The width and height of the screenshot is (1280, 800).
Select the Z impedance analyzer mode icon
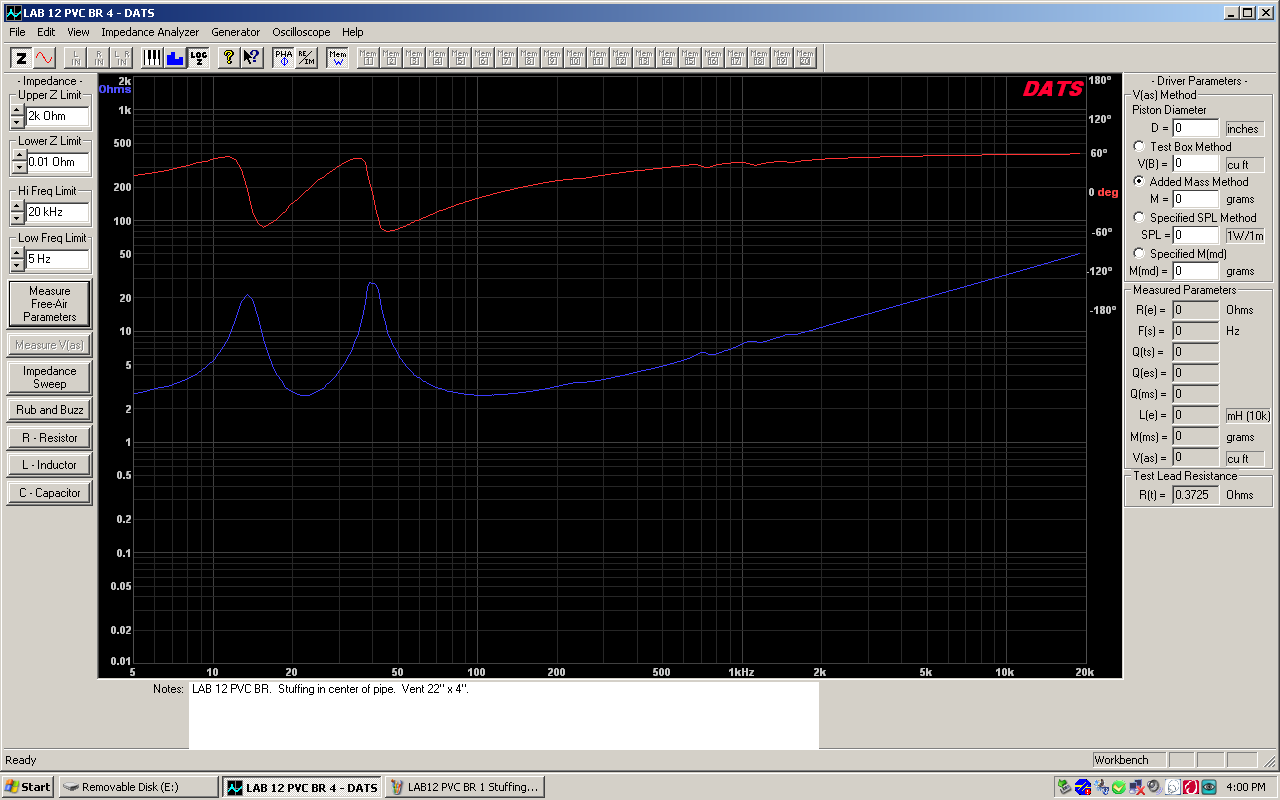pyautogui.click(x=21, y=58)
